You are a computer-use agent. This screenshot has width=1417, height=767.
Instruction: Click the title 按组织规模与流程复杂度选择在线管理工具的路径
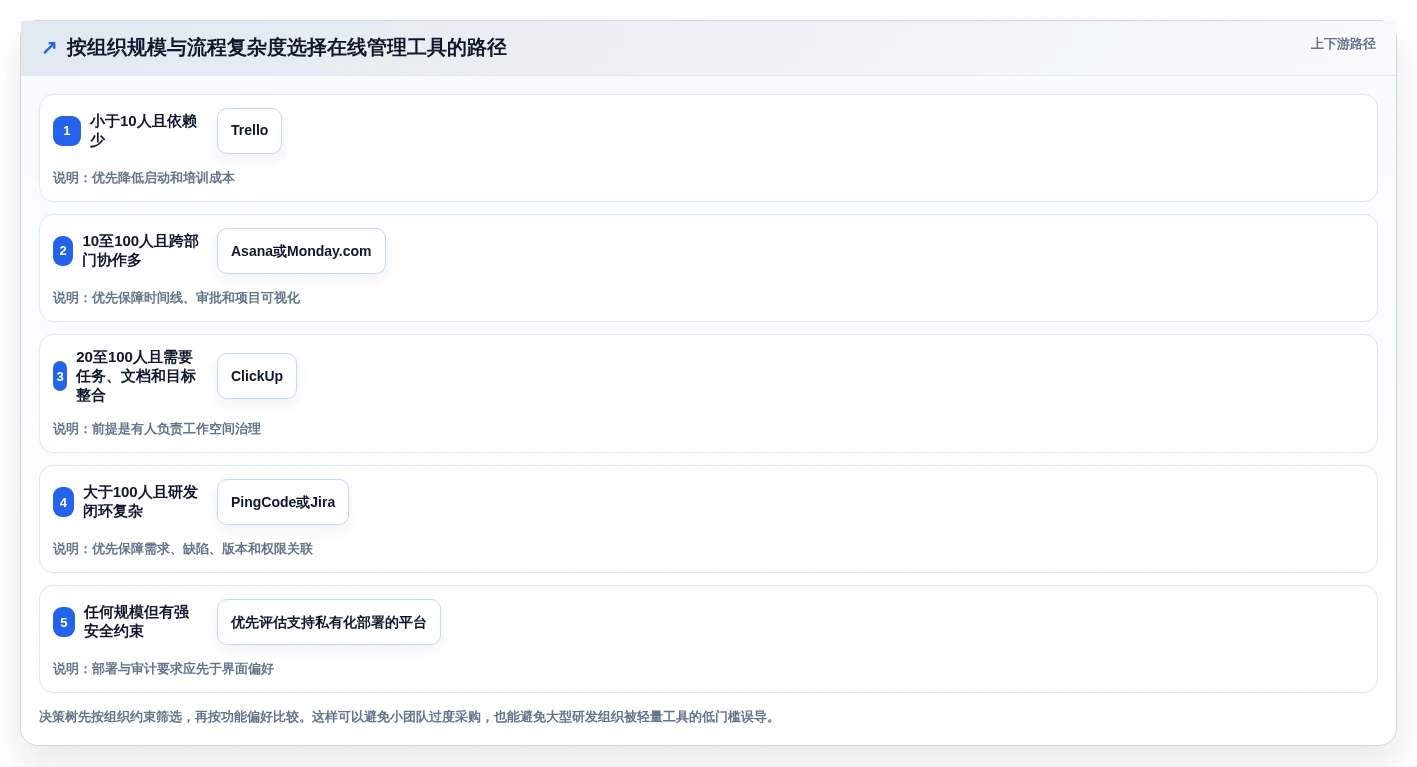point(287,47)
